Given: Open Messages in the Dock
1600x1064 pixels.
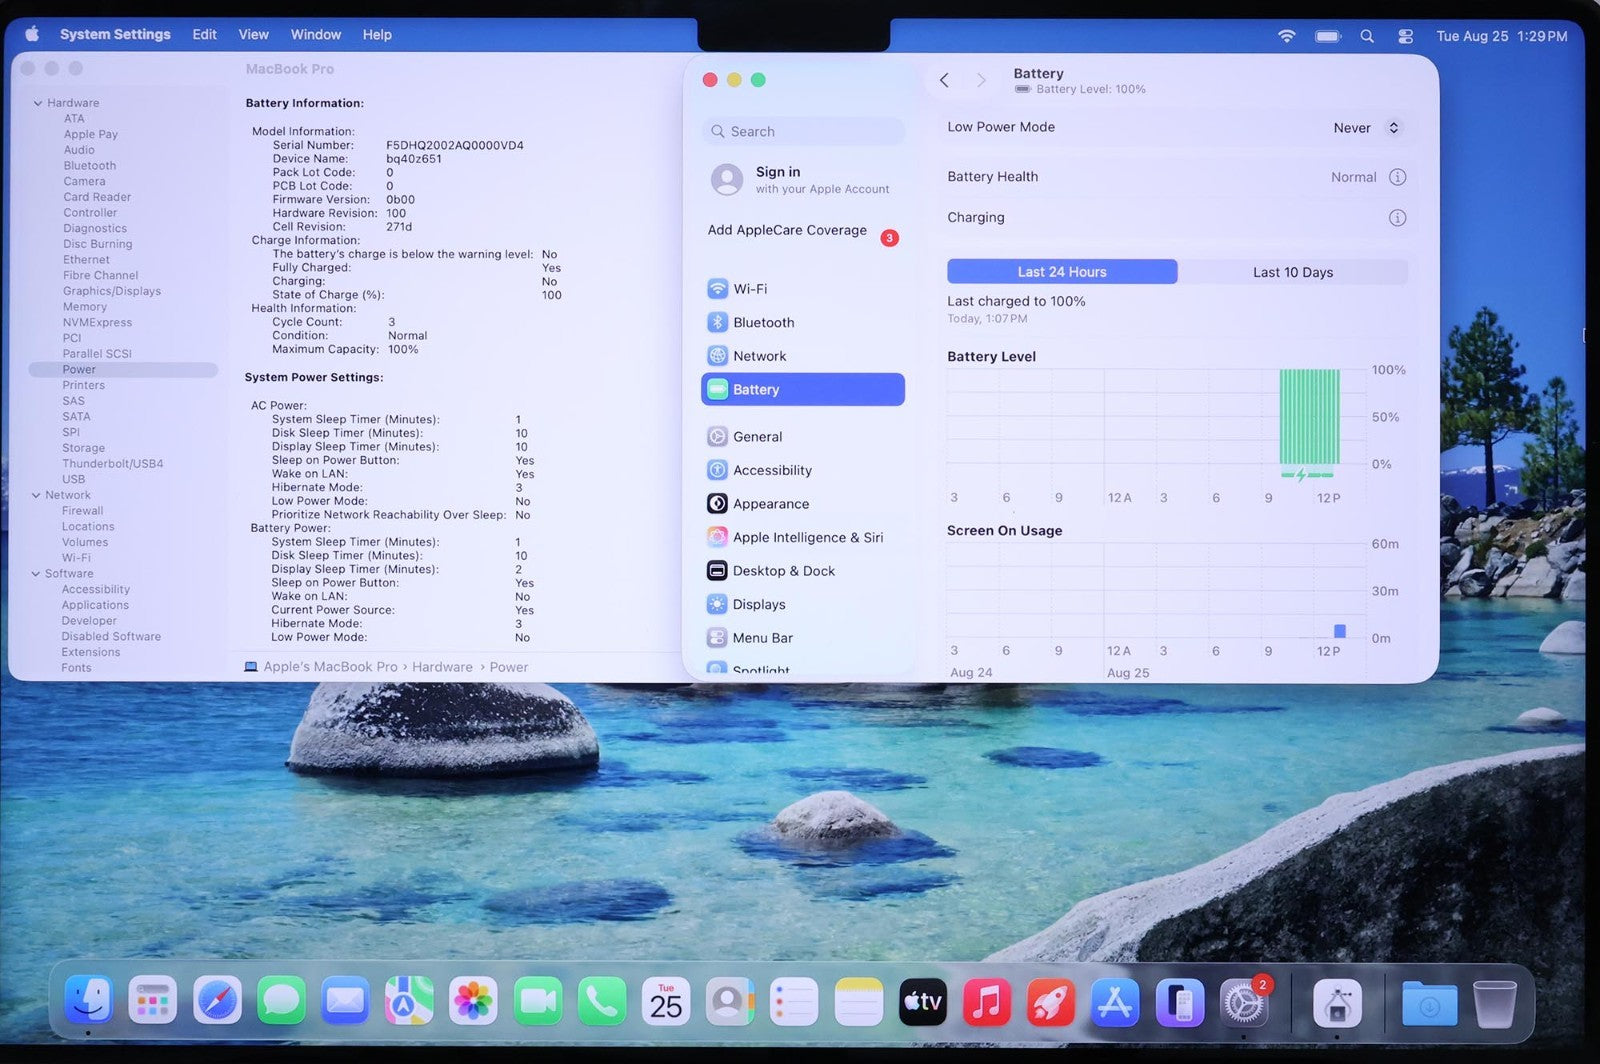Looking at the screenshot, I should pos(281,1001).
